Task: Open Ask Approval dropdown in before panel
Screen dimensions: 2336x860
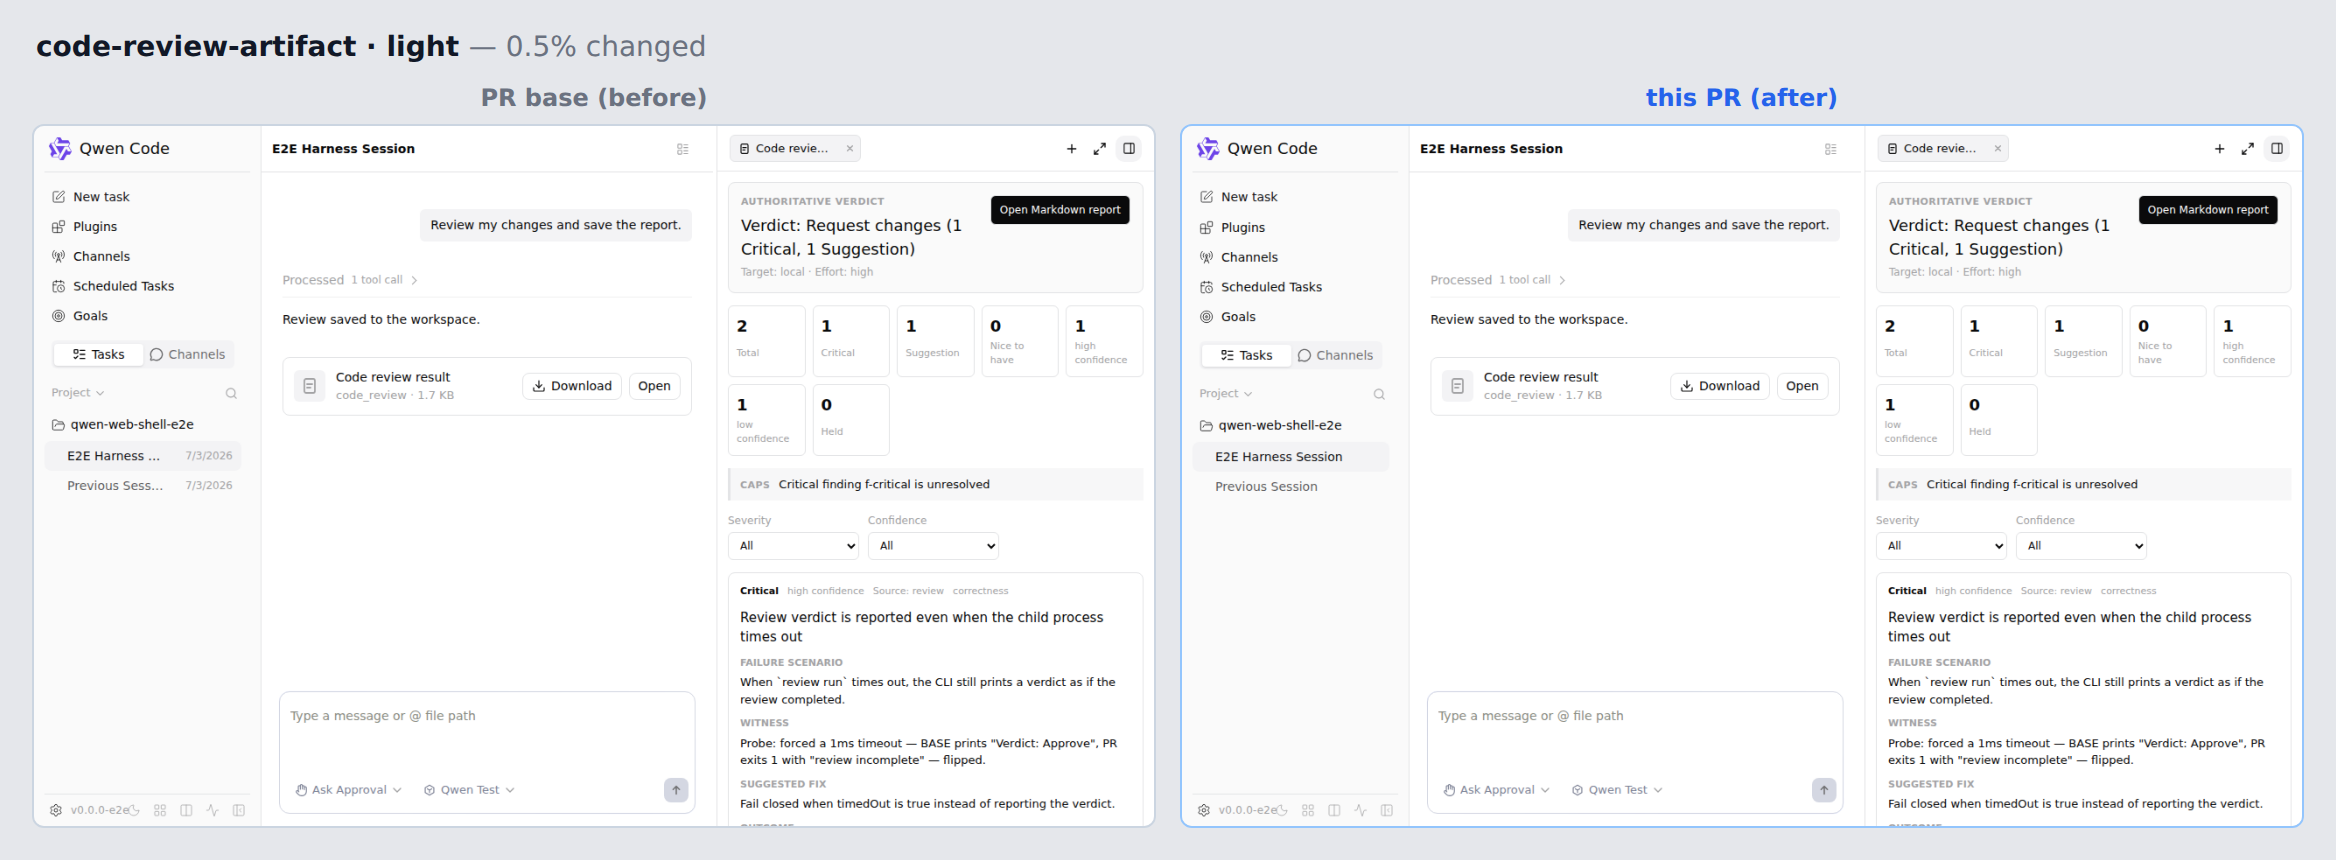Action: [349, 790]
